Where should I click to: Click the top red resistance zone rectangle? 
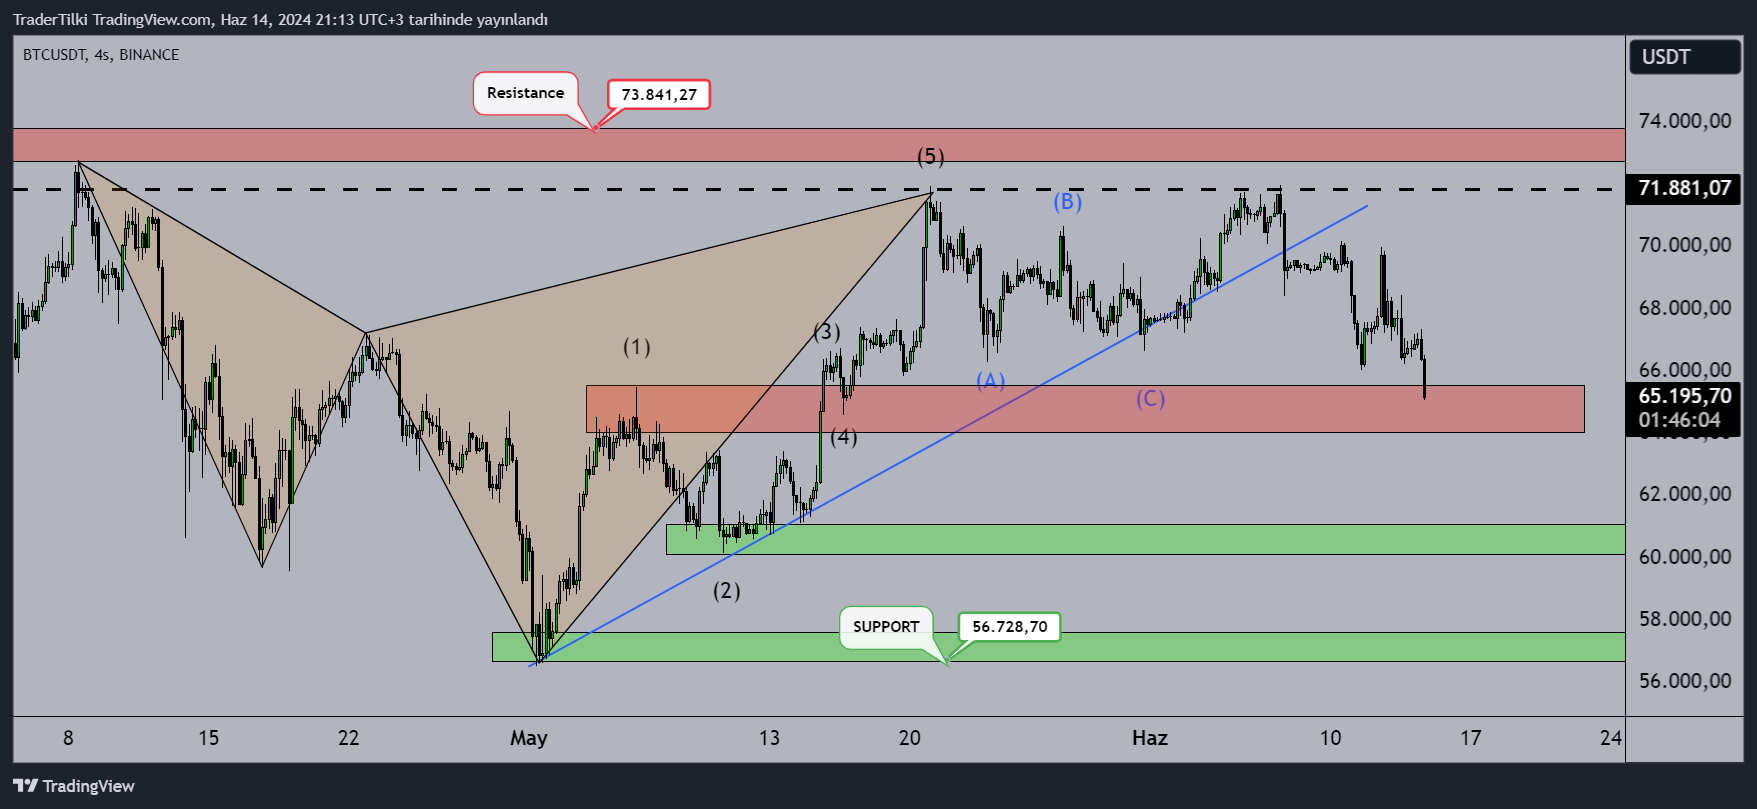point(819,145)
